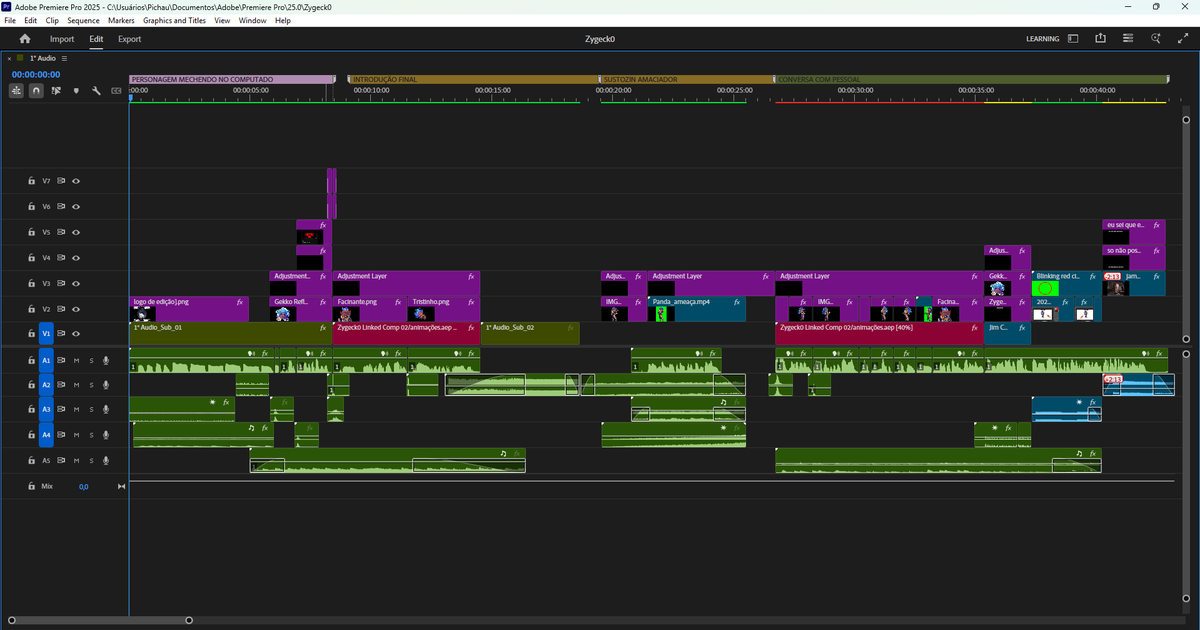Toggle A1 track targeting button
The width and height of the screenshot is (1200, 630).
coord(46,360)
